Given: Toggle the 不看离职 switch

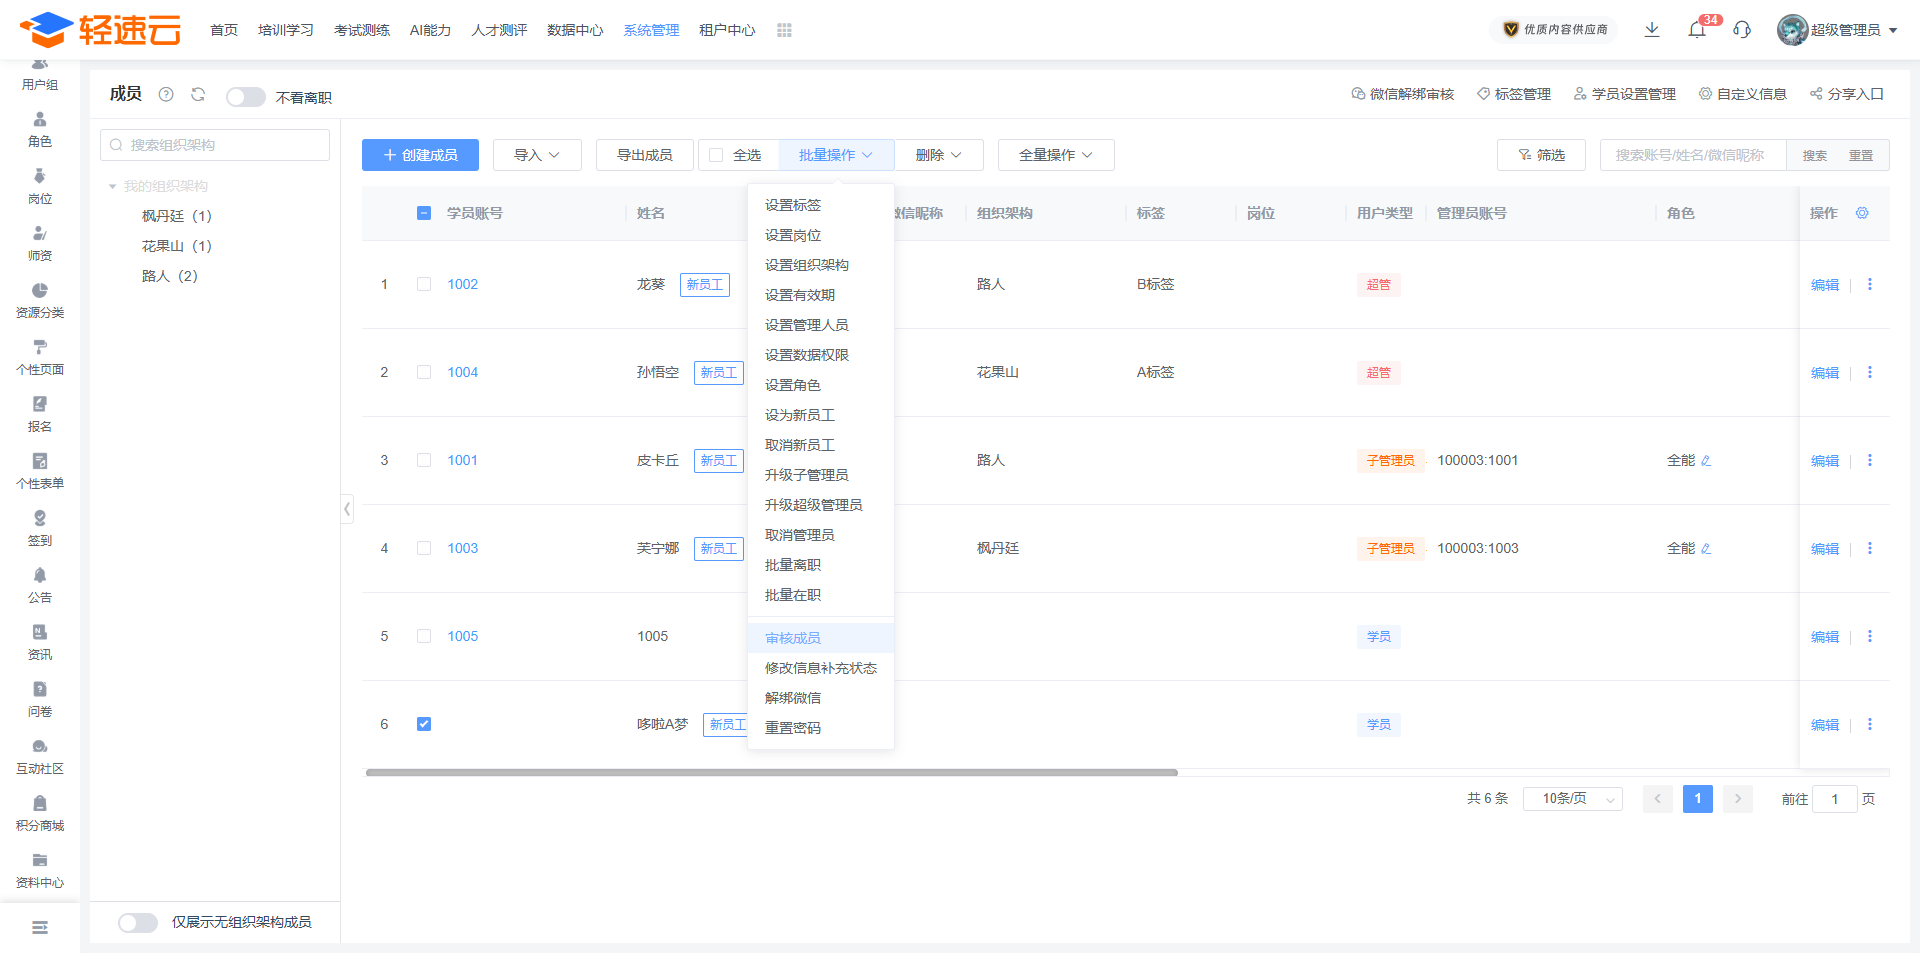Looking at the screenshot, I should coord(245,97).
